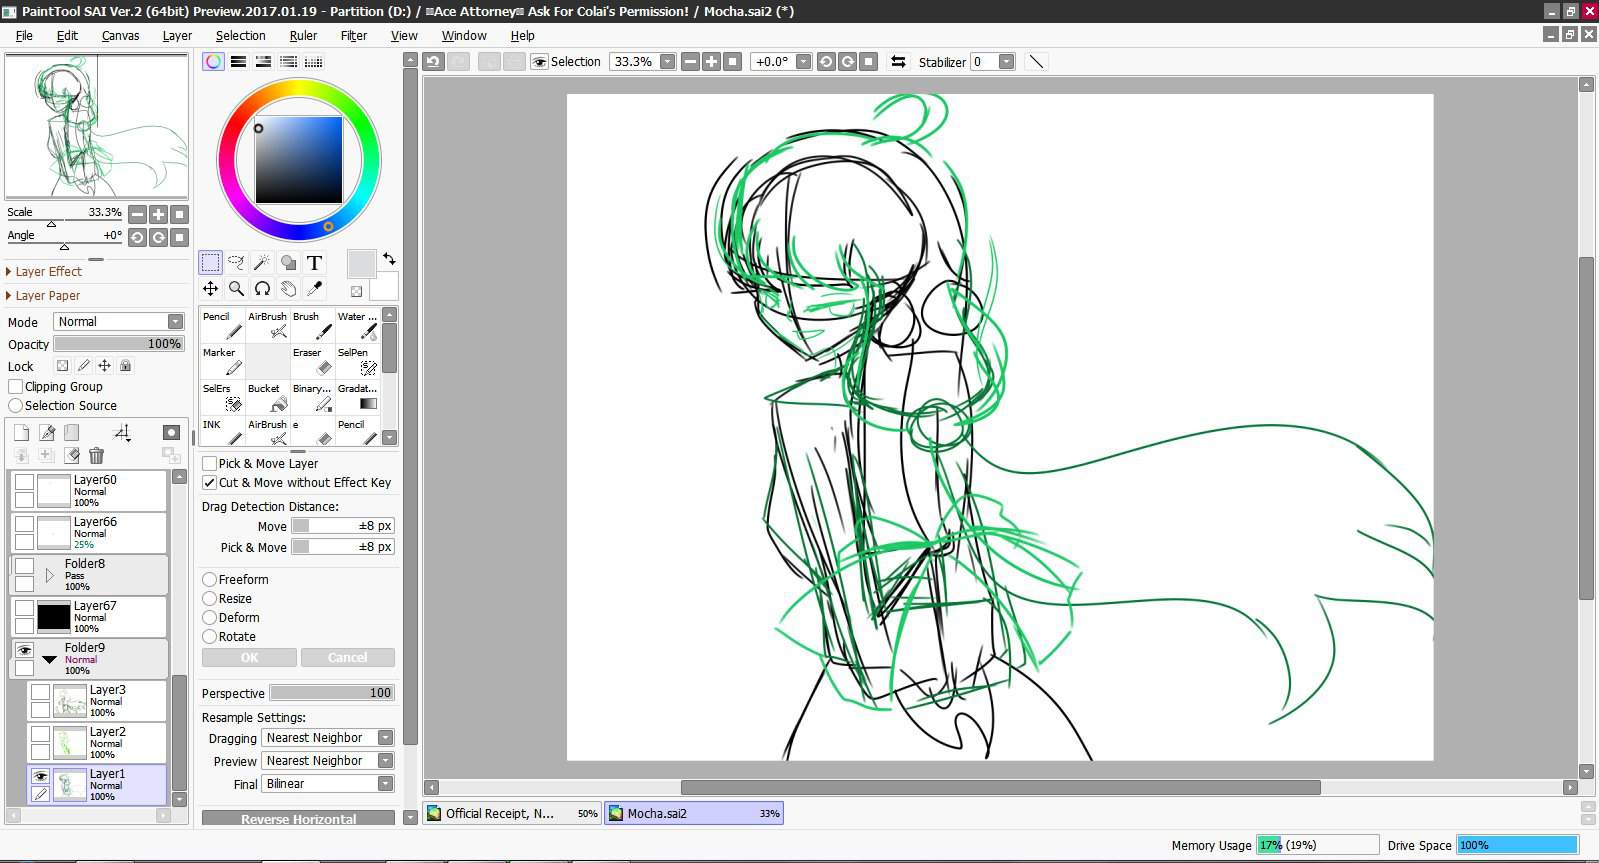Select the lasso selection tool
Screen dimensions: 1599x863
(x=236, y=263)
